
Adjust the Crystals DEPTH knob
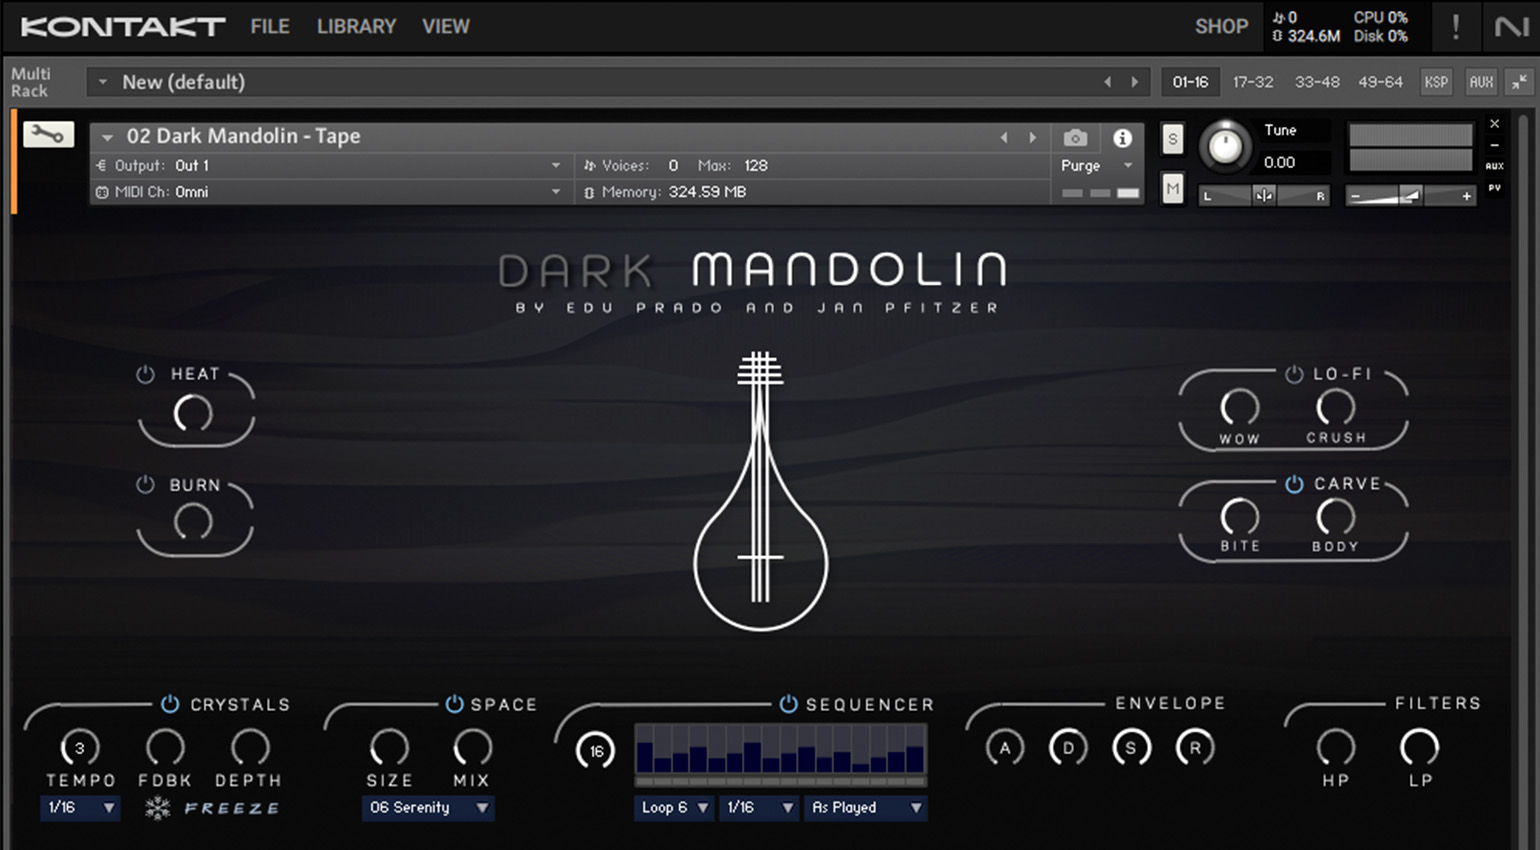tap(250, 748)
